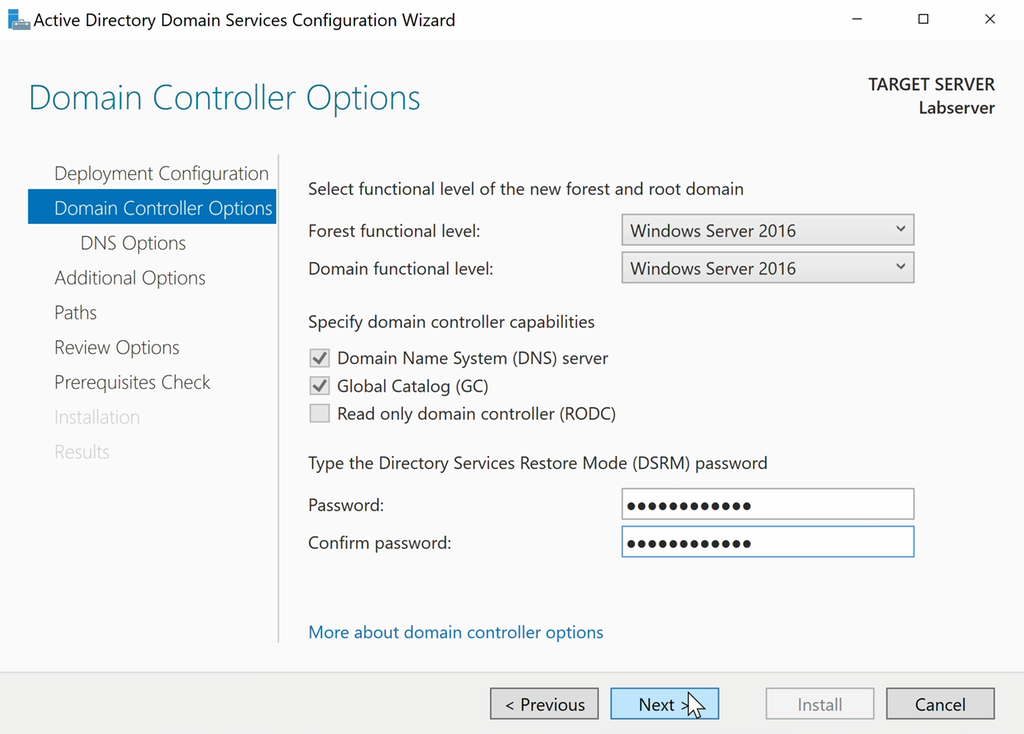Focus the DSRM Password field
Image resolution: width=1024 pixels, height=734 pixels.
(767, 505)
